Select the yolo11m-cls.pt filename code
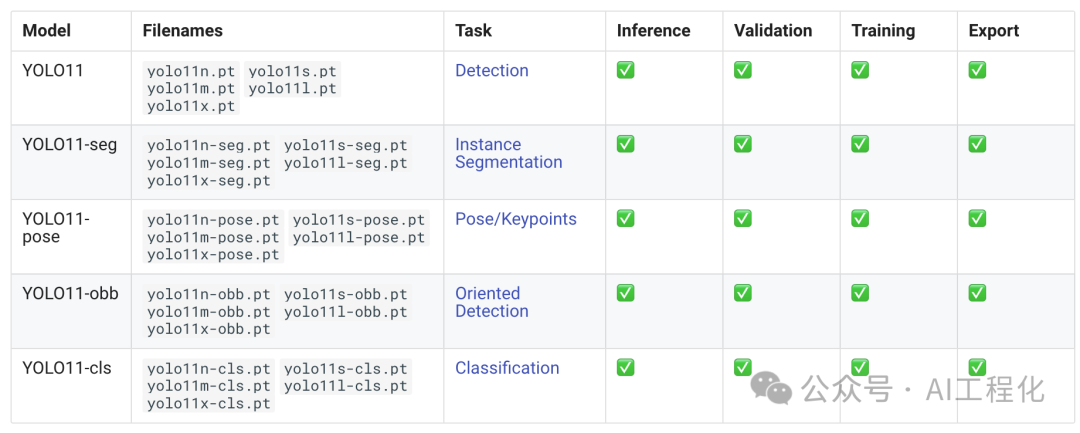This screenshot has height=433, width=1080. pyautogui.click(x=209, y=386)
